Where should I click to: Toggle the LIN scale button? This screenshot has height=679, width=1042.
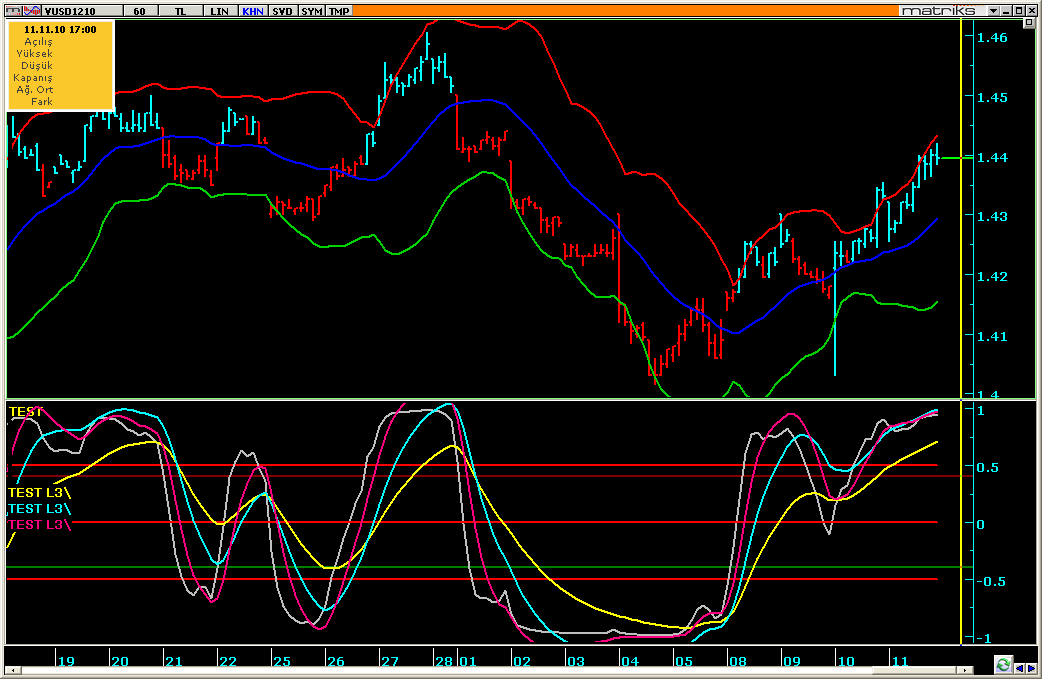click(x=218, y=10)
